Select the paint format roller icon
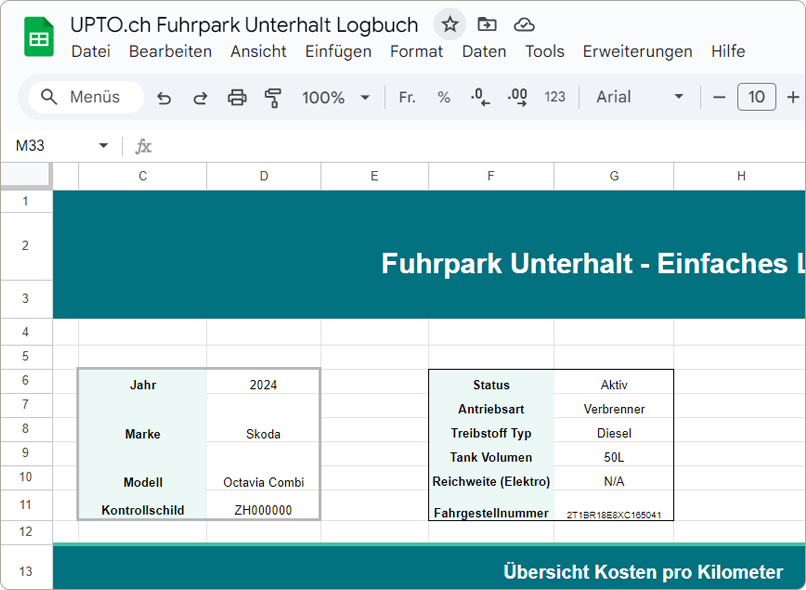The height and width of the screenshot is (590, 806). [273, 97]
